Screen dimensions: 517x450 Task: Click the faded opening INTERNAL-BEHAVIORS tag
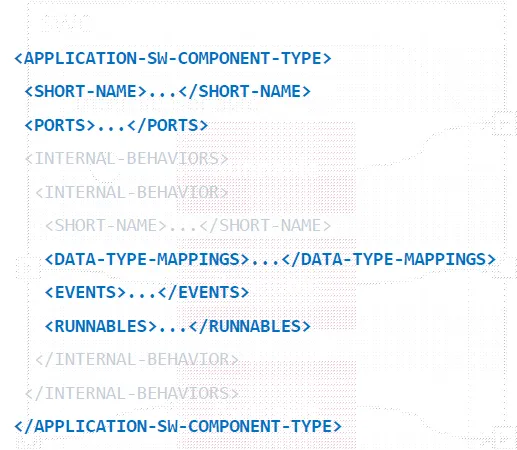[127, 159]
